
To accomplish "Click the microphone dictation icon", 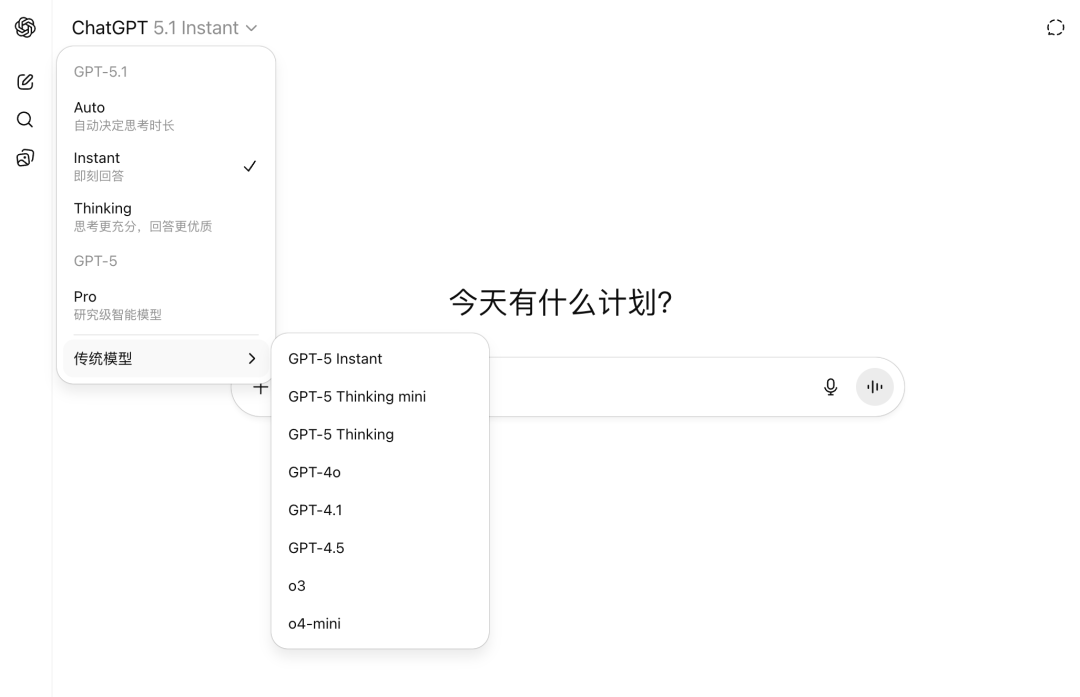I will [831, 386].
